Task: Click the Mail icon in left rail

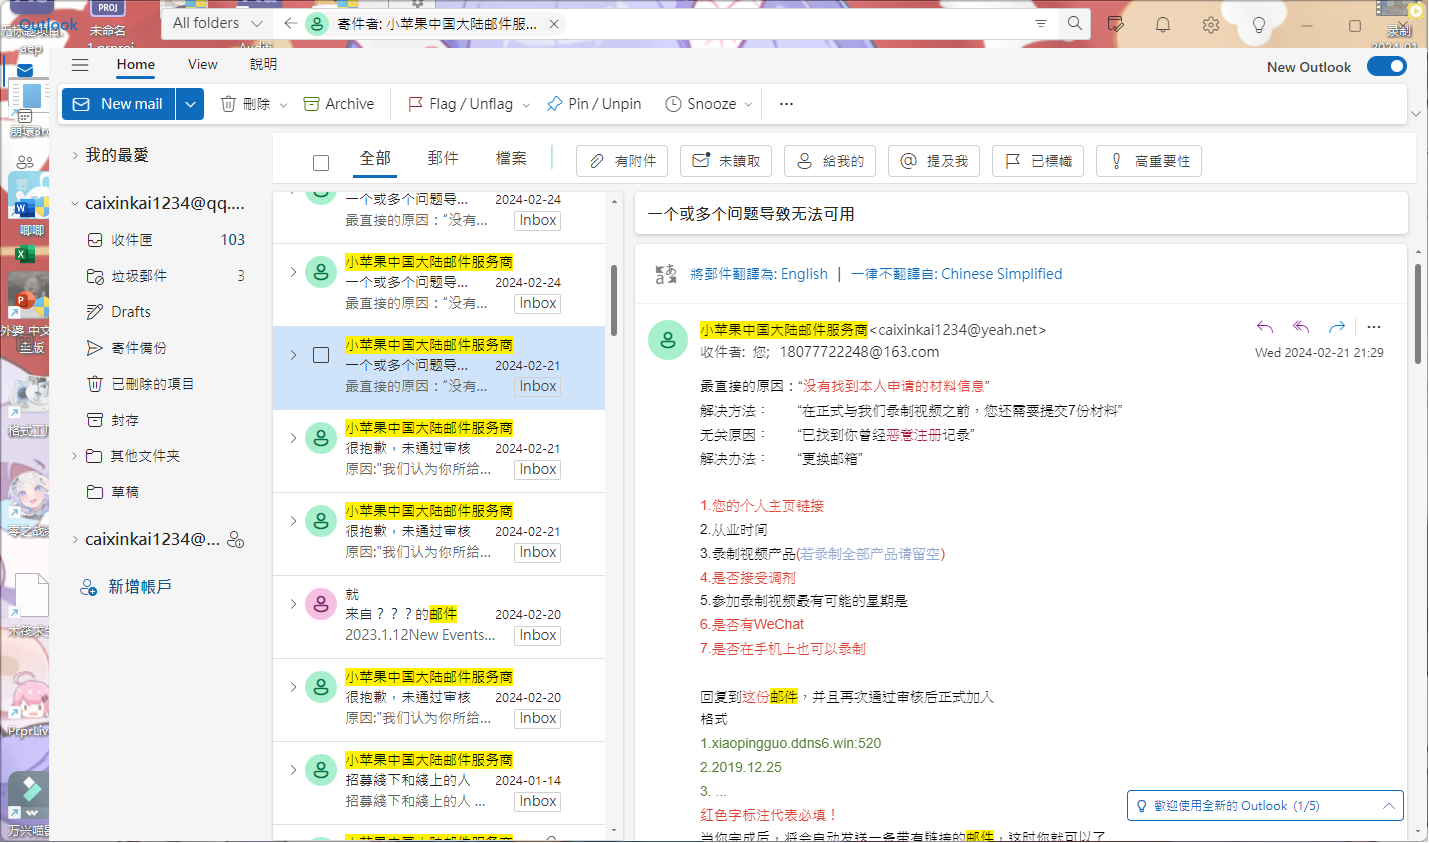Action: (25, 71)
